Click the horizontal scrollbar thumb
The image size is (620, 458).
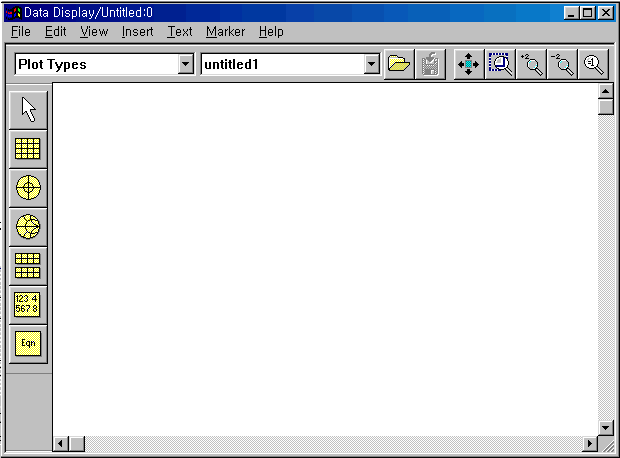(x=77, y=443)
